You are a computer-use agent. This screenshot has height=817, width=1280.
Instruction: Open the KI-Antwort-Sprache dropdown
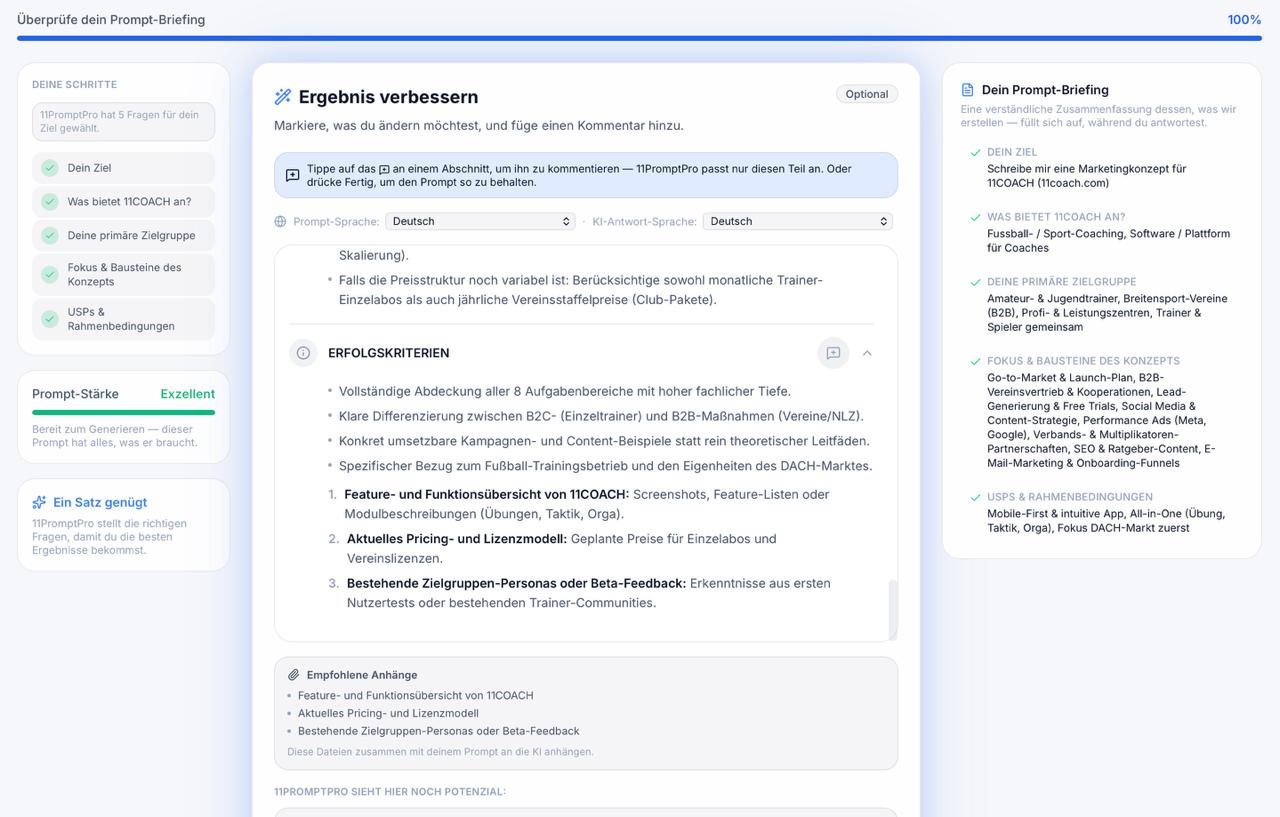tap(797, 221)
